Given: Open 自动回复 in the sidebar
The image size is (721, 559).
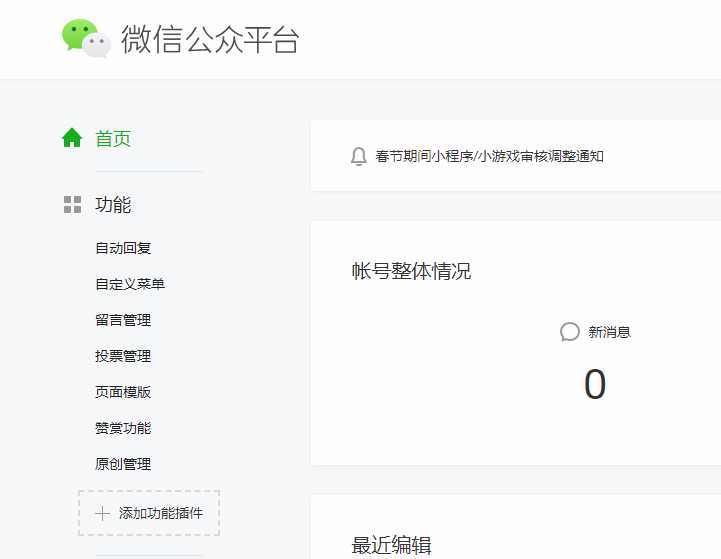Looking at the screenshot, I should [x=123, y=248].
